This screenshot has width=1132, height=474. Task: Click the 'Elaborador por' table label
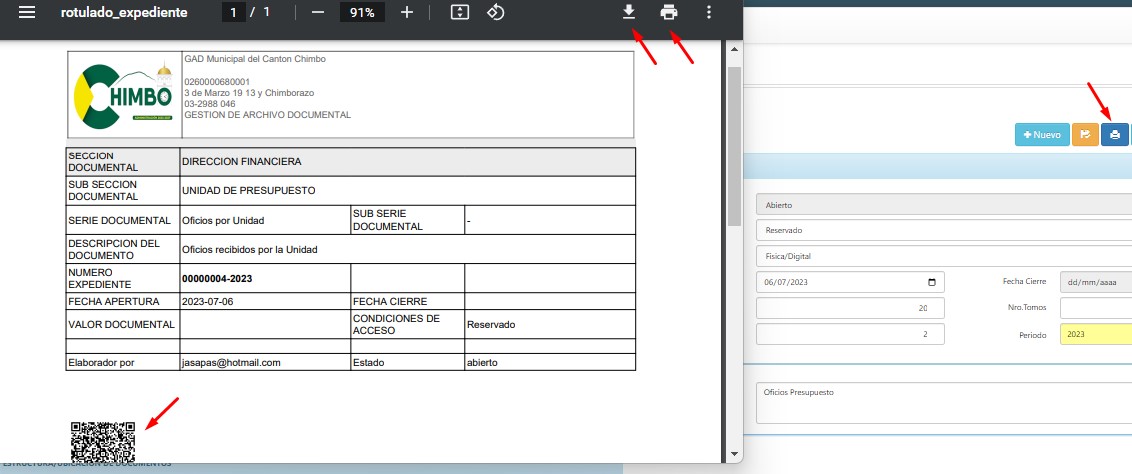tap(101, 363)
